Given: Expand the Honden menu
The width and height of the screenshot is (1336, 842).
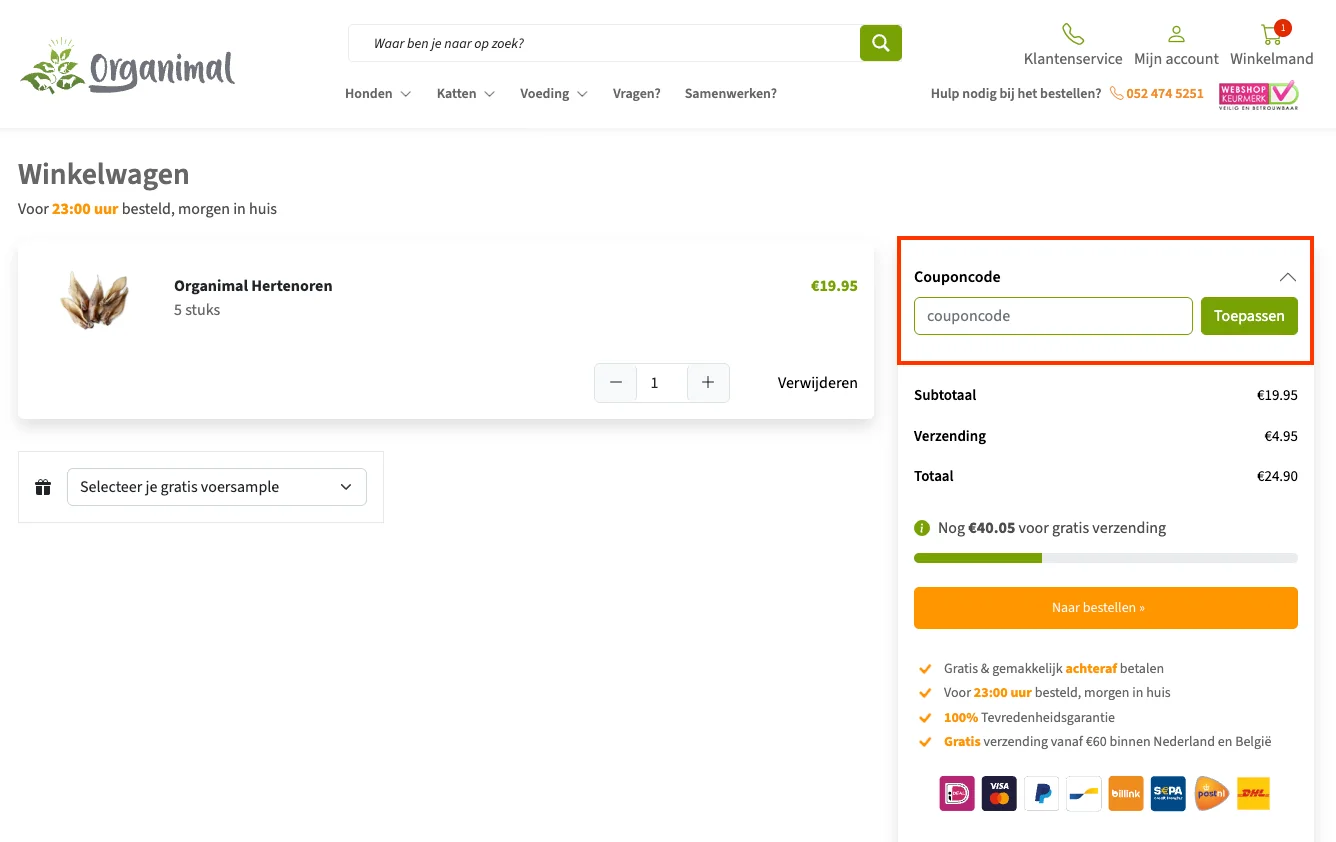Looking at the screenshot, I should pos(377,94).
